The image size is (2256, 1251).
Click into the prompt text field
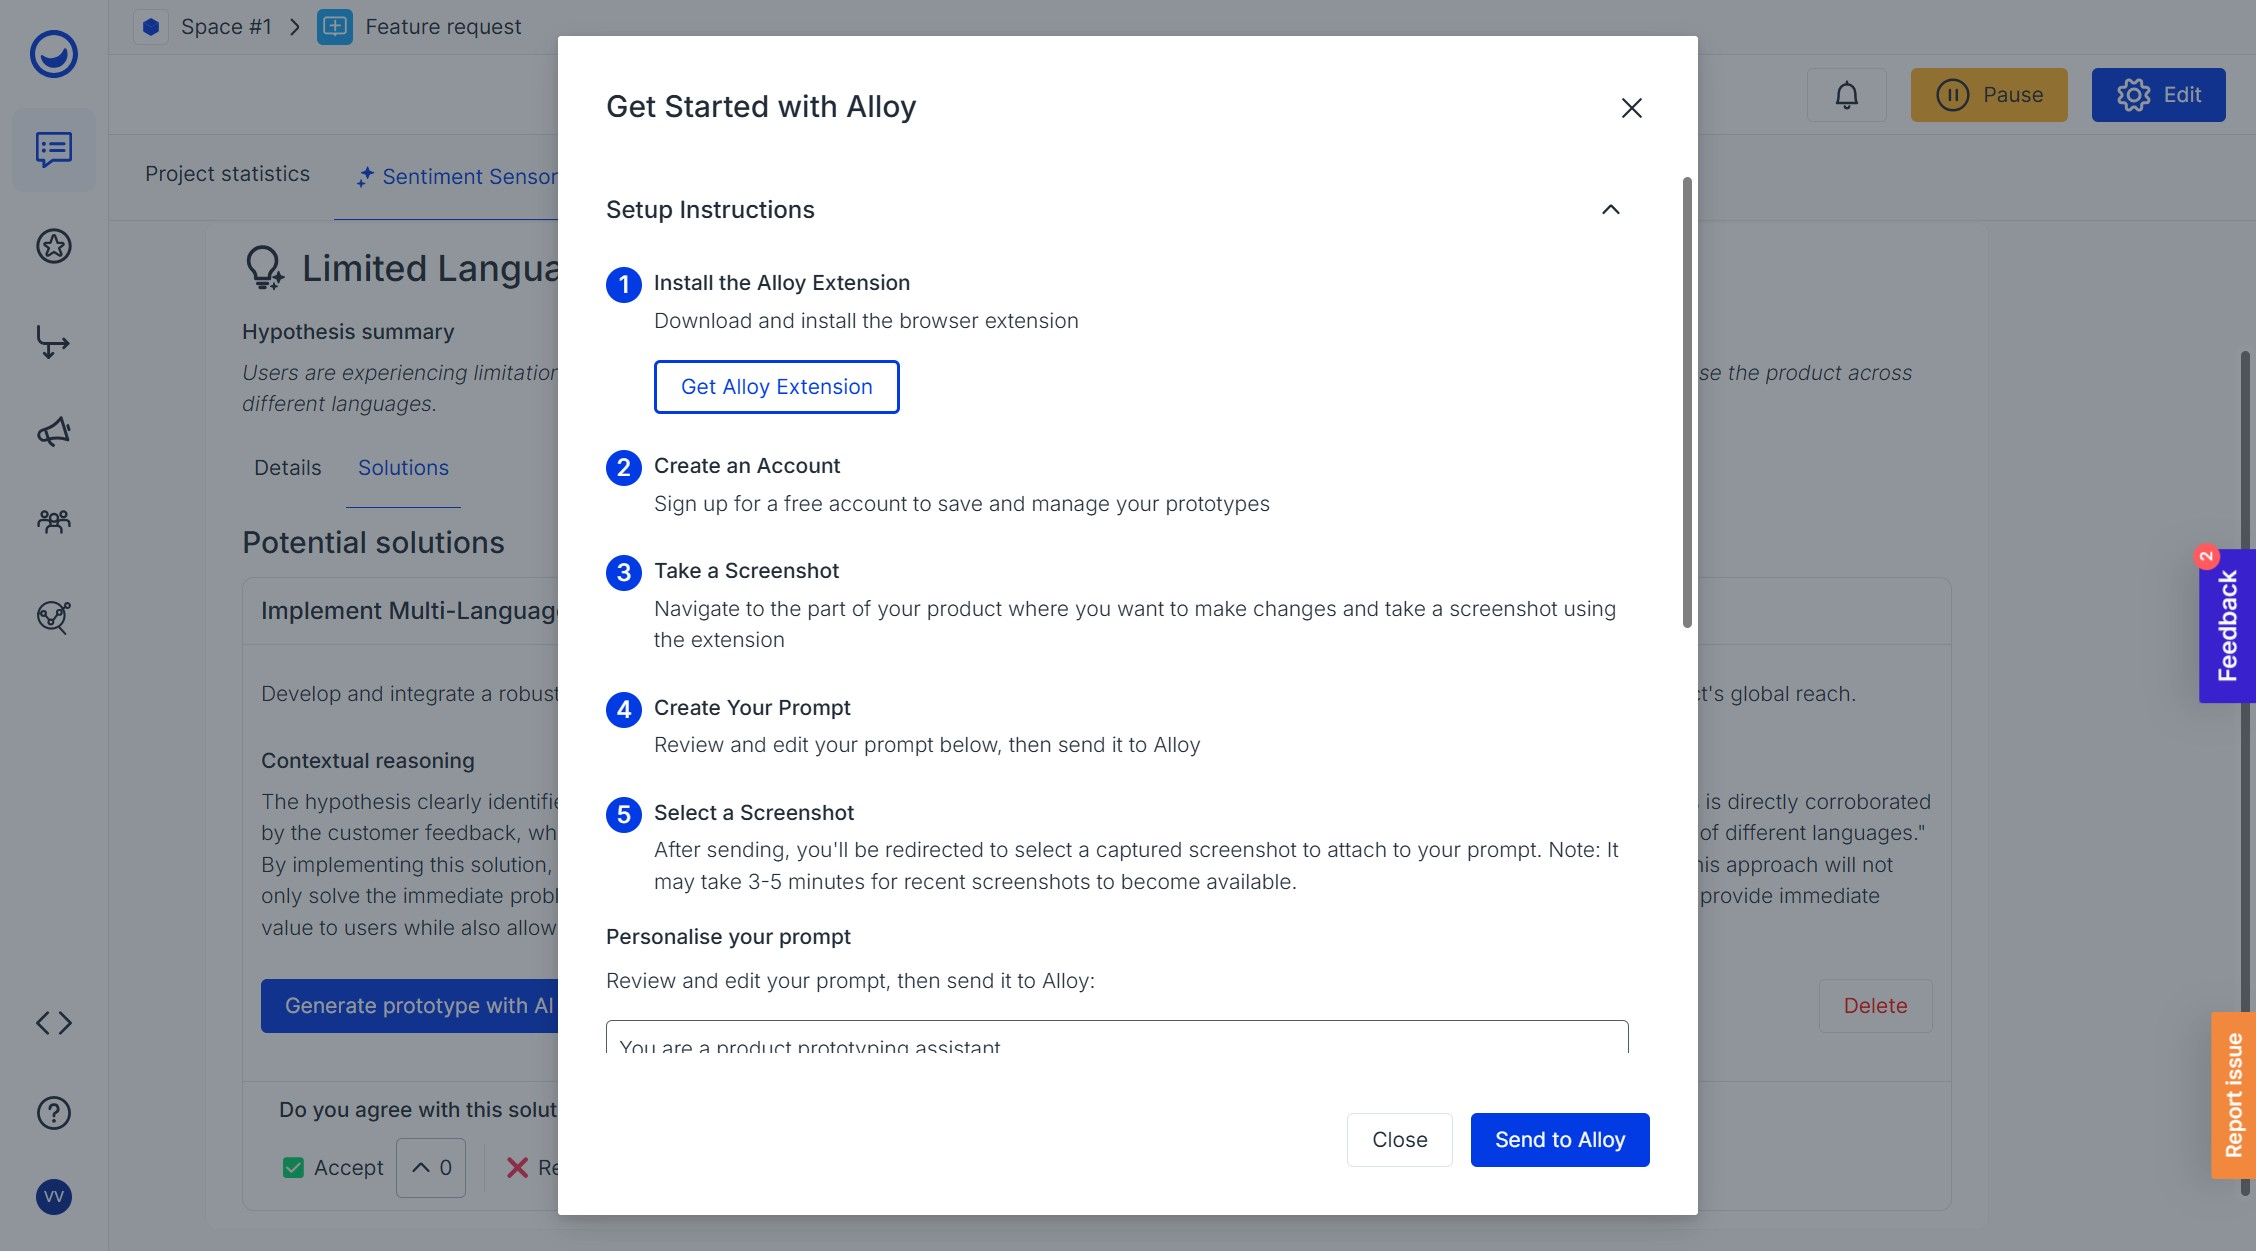(1116, 1040)
